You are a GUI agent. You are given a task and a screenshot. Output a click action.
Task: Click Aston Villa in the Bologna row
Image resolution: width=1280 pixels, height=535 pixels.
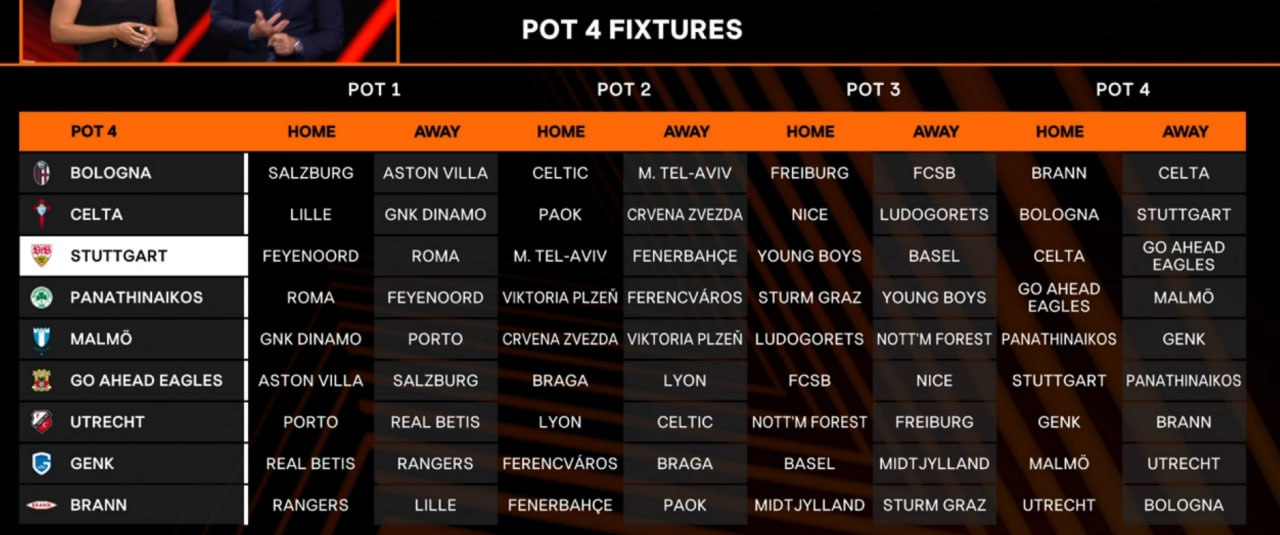tap(435, 173)
